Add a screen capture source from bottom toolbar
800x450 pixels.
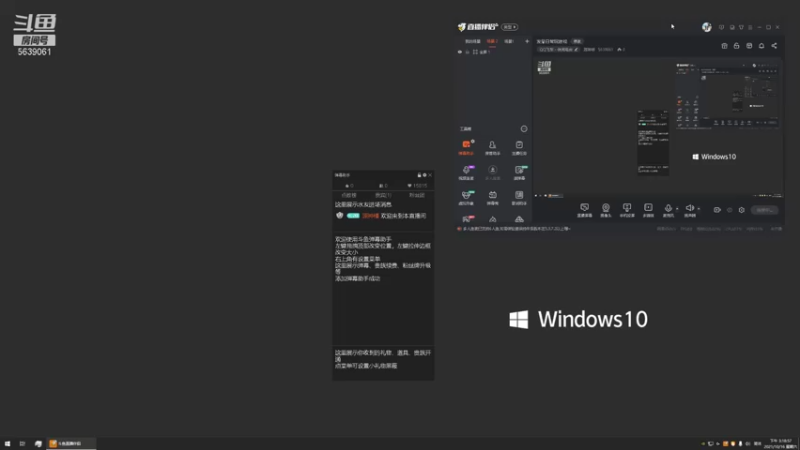584,210
